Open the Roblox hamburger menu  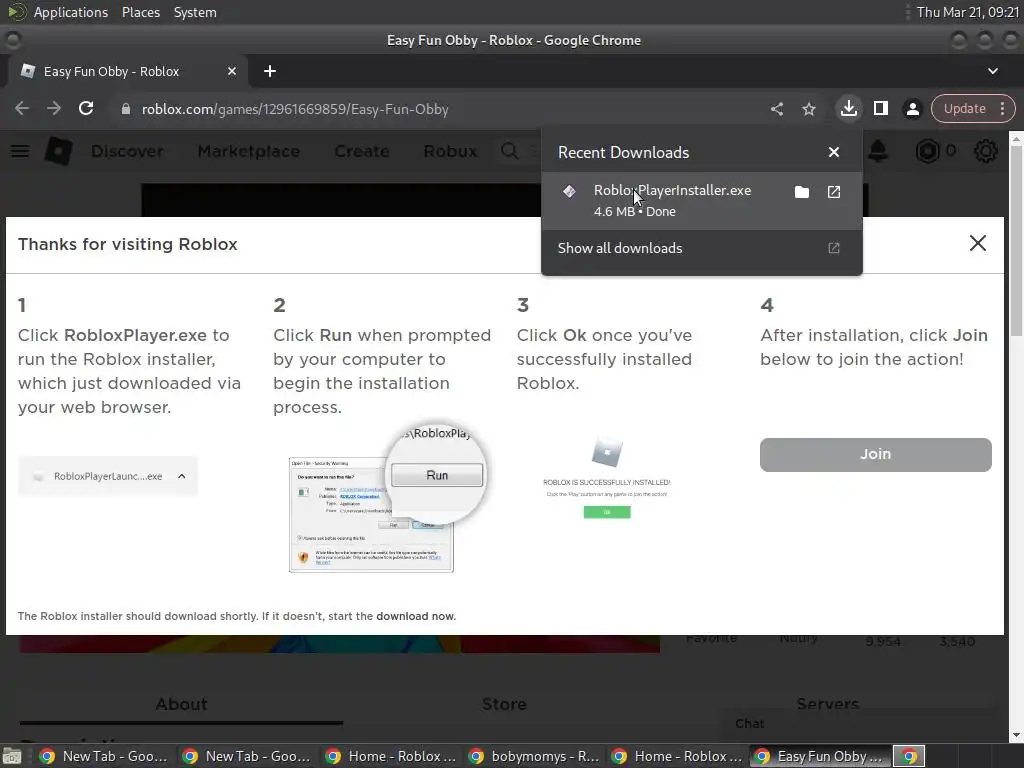click(20, 151)
